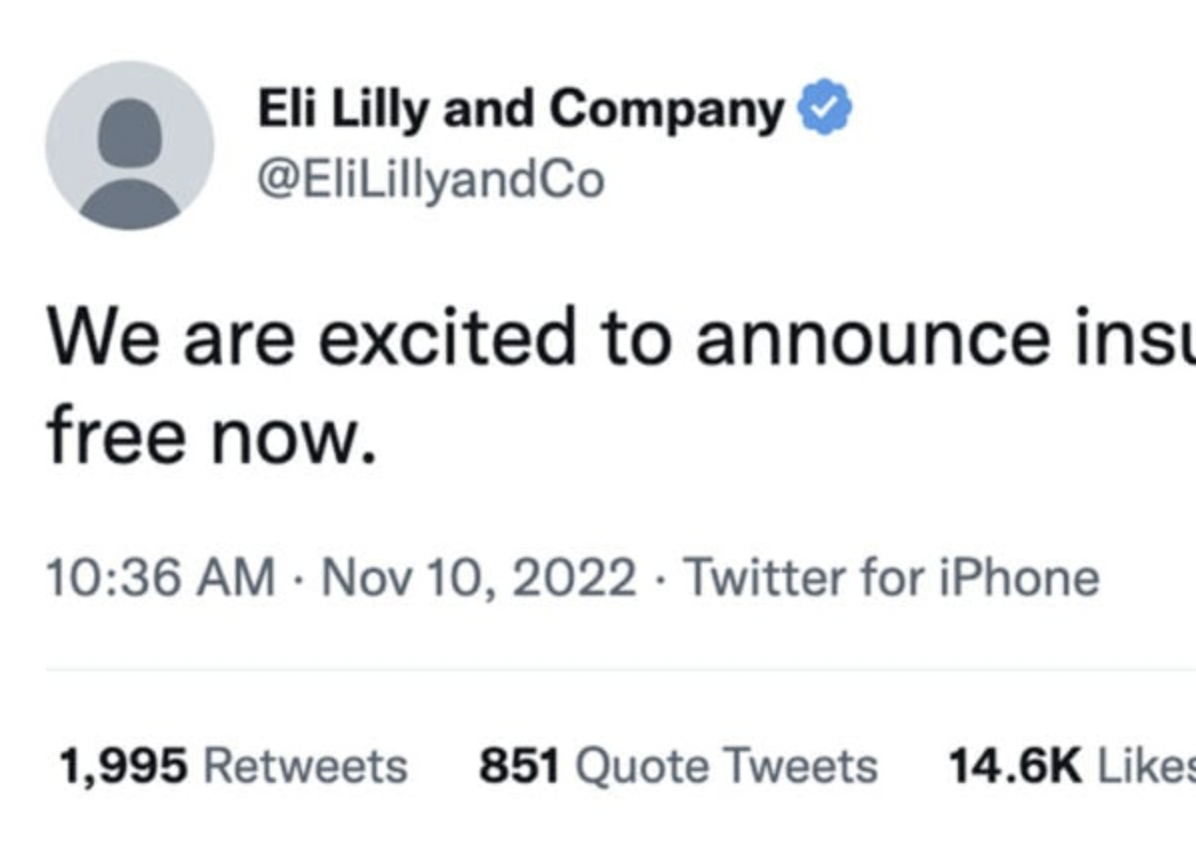Click the word "excited" in the tweet
The image size is (1196, 846).
click(x=446, y=337)
